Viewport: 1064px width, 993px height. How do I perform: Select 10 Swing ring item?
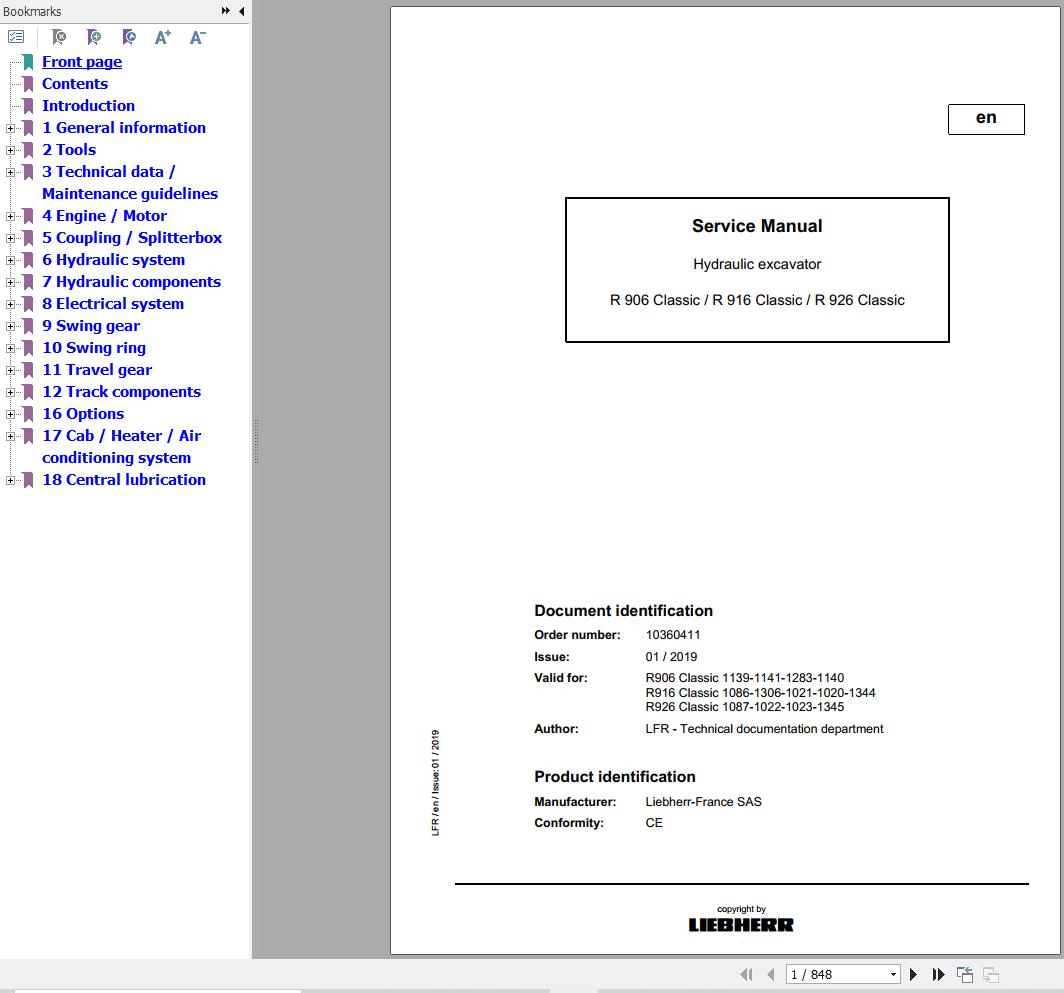(94, 348)
